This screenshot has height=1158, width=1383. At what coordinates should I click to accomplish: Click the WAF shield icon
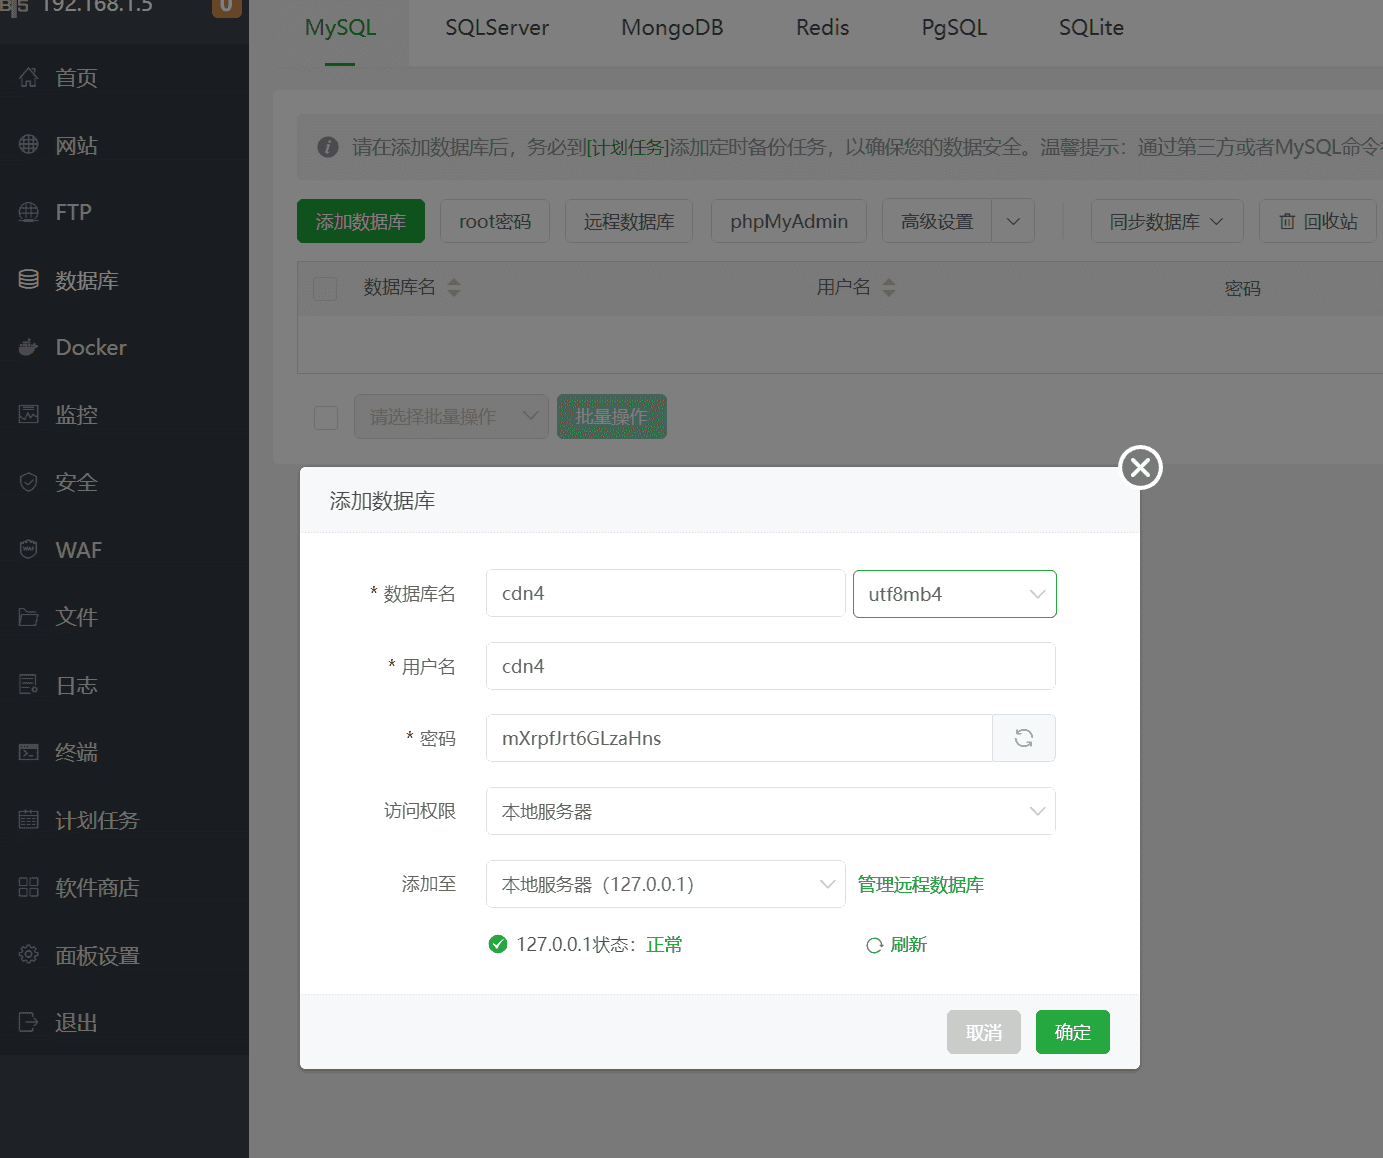29,549
